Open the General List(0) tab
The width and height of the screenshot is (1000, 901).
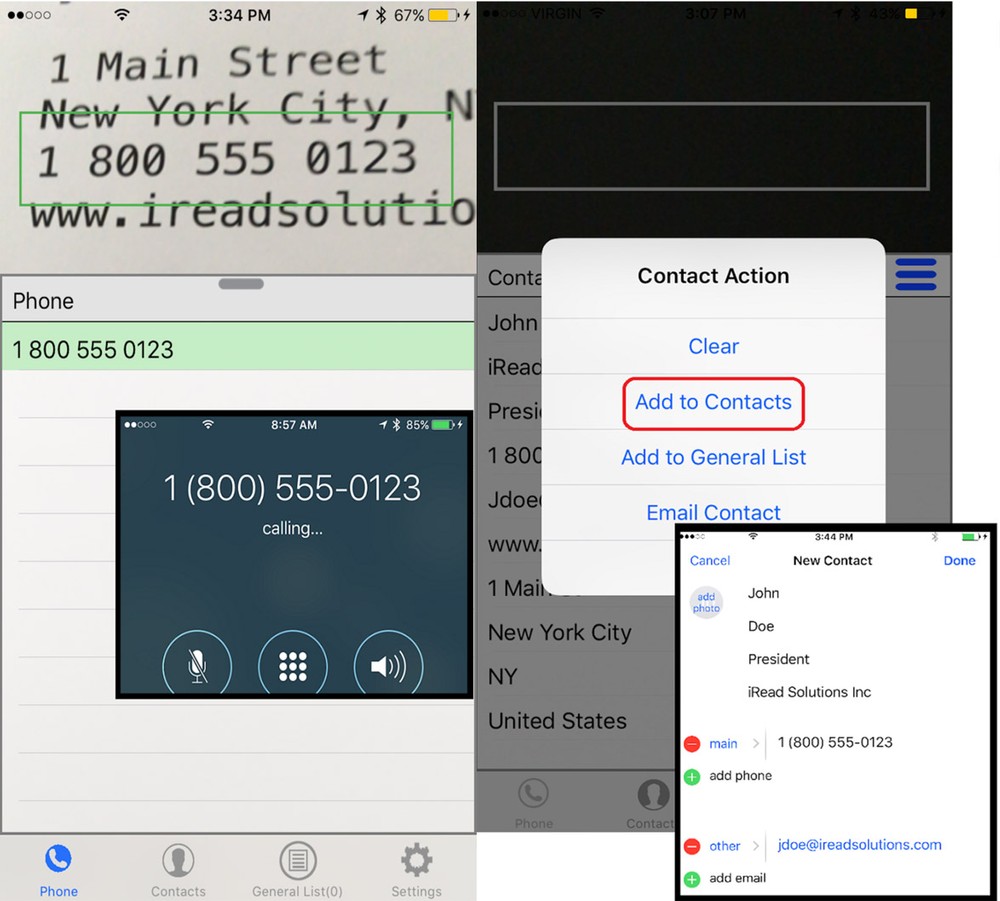pyautogui.click(x=297, y=868)
